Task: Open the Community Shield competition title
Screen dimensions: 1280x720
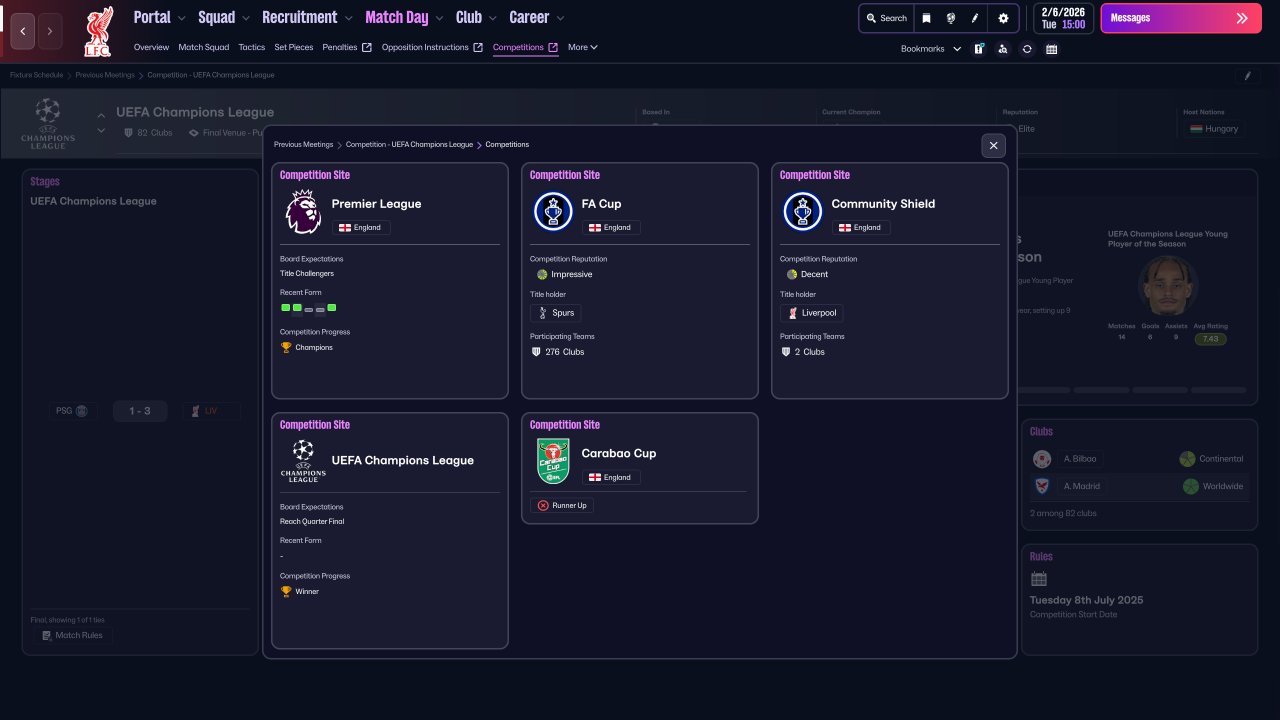Action: (x=883, y=204)
